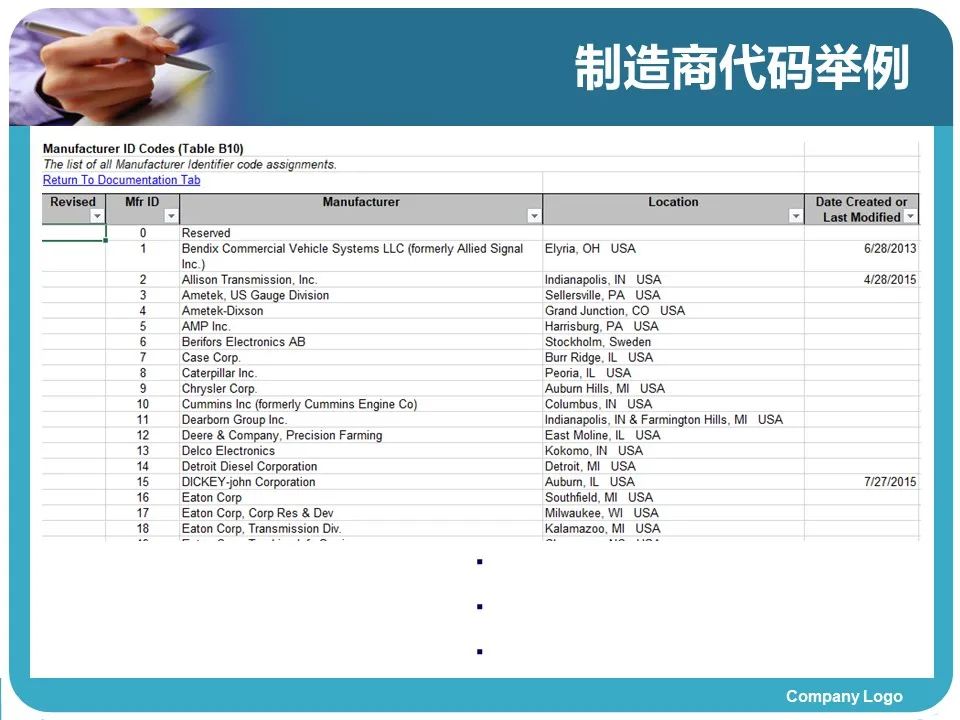Select the Stockholm, Sweden location cell
The image size is (960, 720).
(673, 342)
